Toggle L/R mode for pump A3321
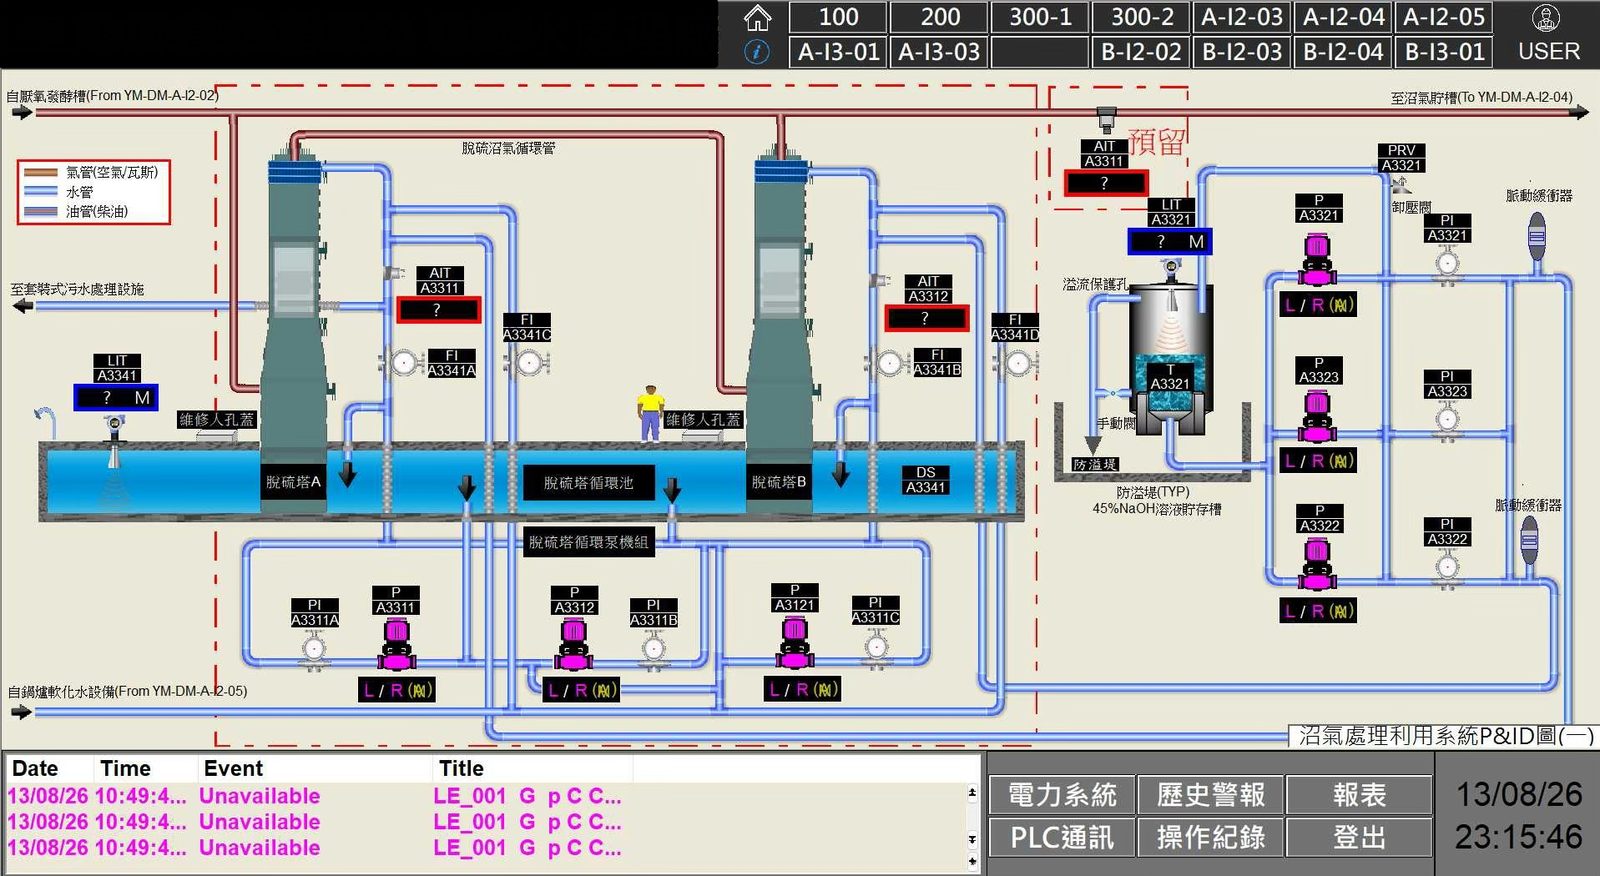Image resolution: width=1600 pixels, height=876 pixels. click(x=1319, y=305)
